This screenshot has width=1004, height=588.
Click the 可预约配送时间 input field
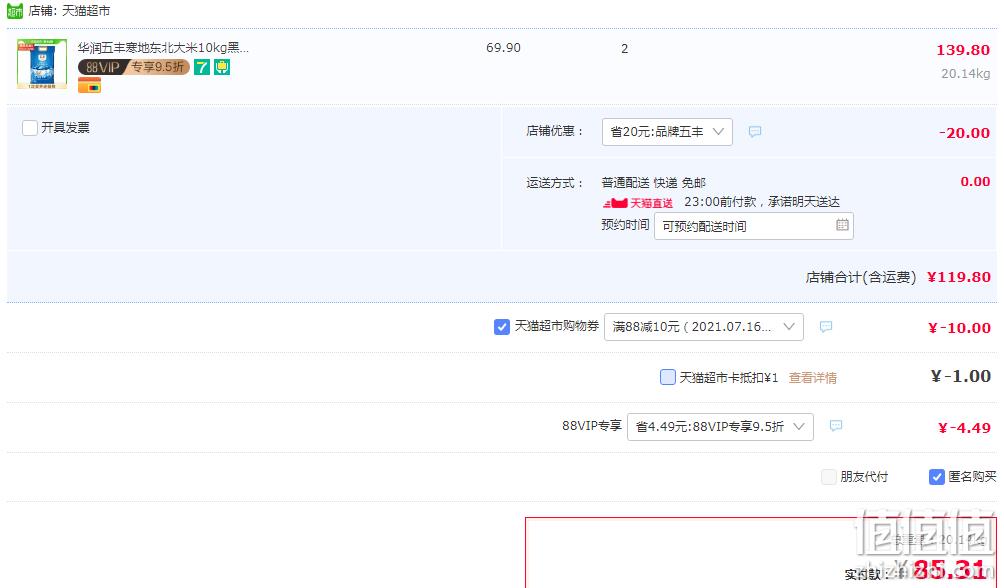754,226
